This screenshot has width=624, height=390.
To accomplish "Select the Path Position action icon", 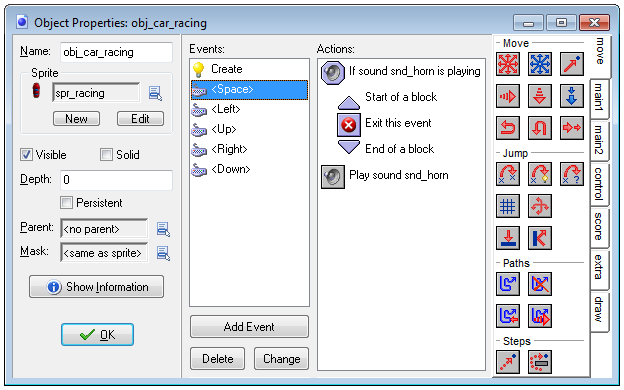I will click(508, 316).
